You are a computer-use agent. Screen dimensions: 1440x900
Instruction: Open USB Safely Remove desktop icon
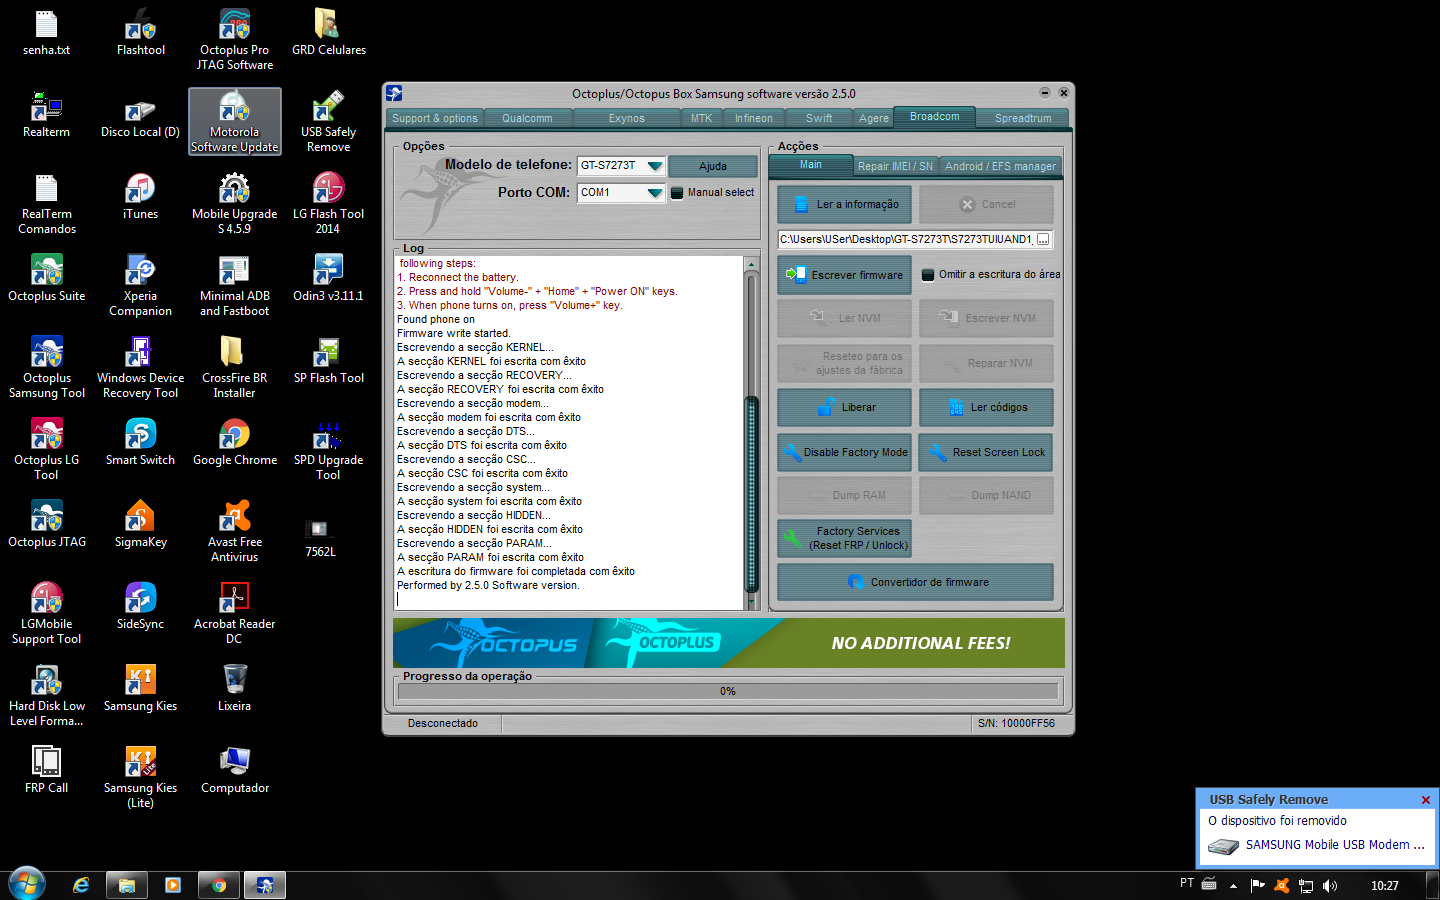coord(328,121)
